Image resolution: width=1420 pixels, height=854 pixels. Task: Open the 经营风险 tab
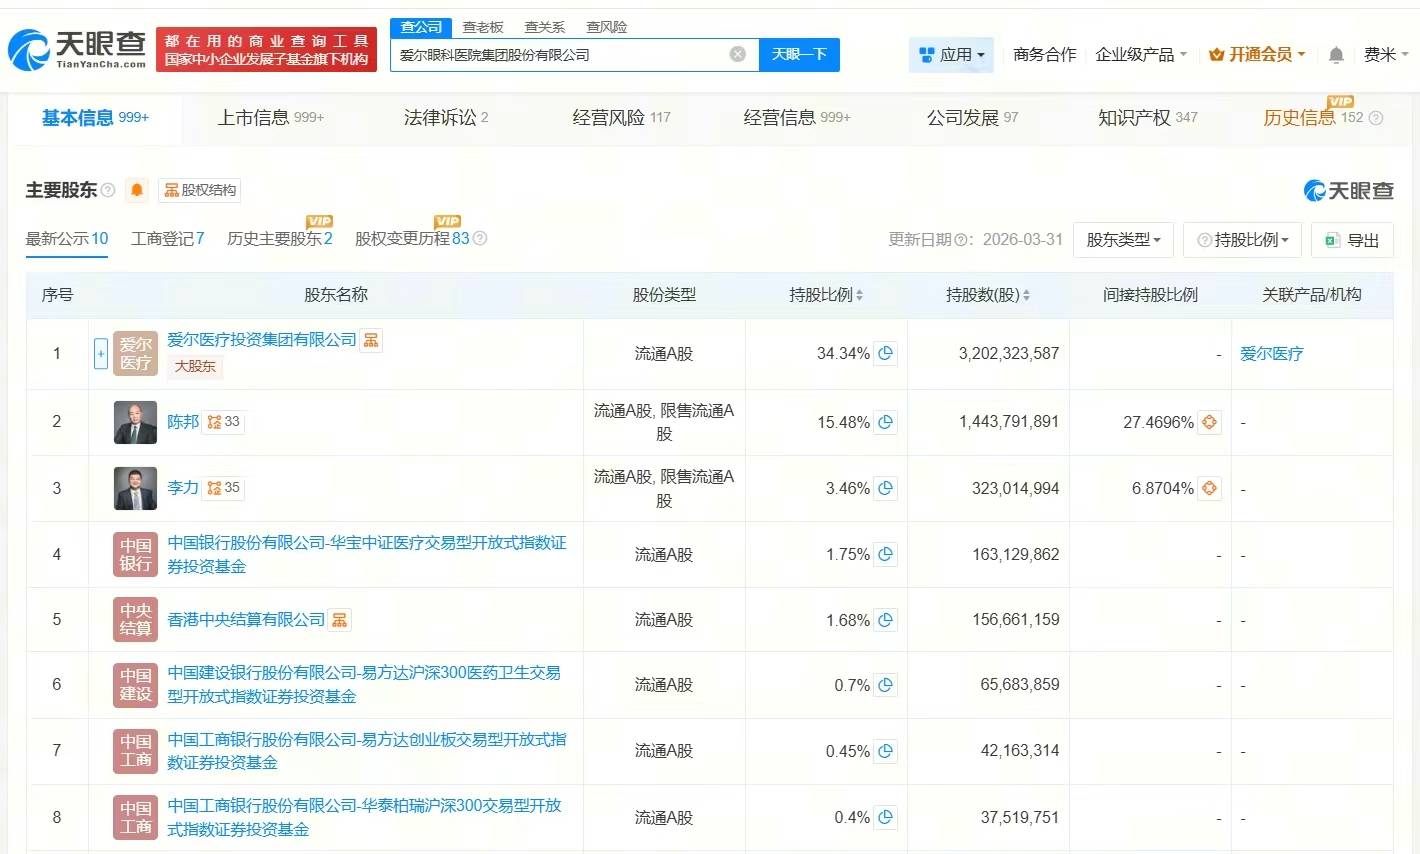tap(621, 118)
